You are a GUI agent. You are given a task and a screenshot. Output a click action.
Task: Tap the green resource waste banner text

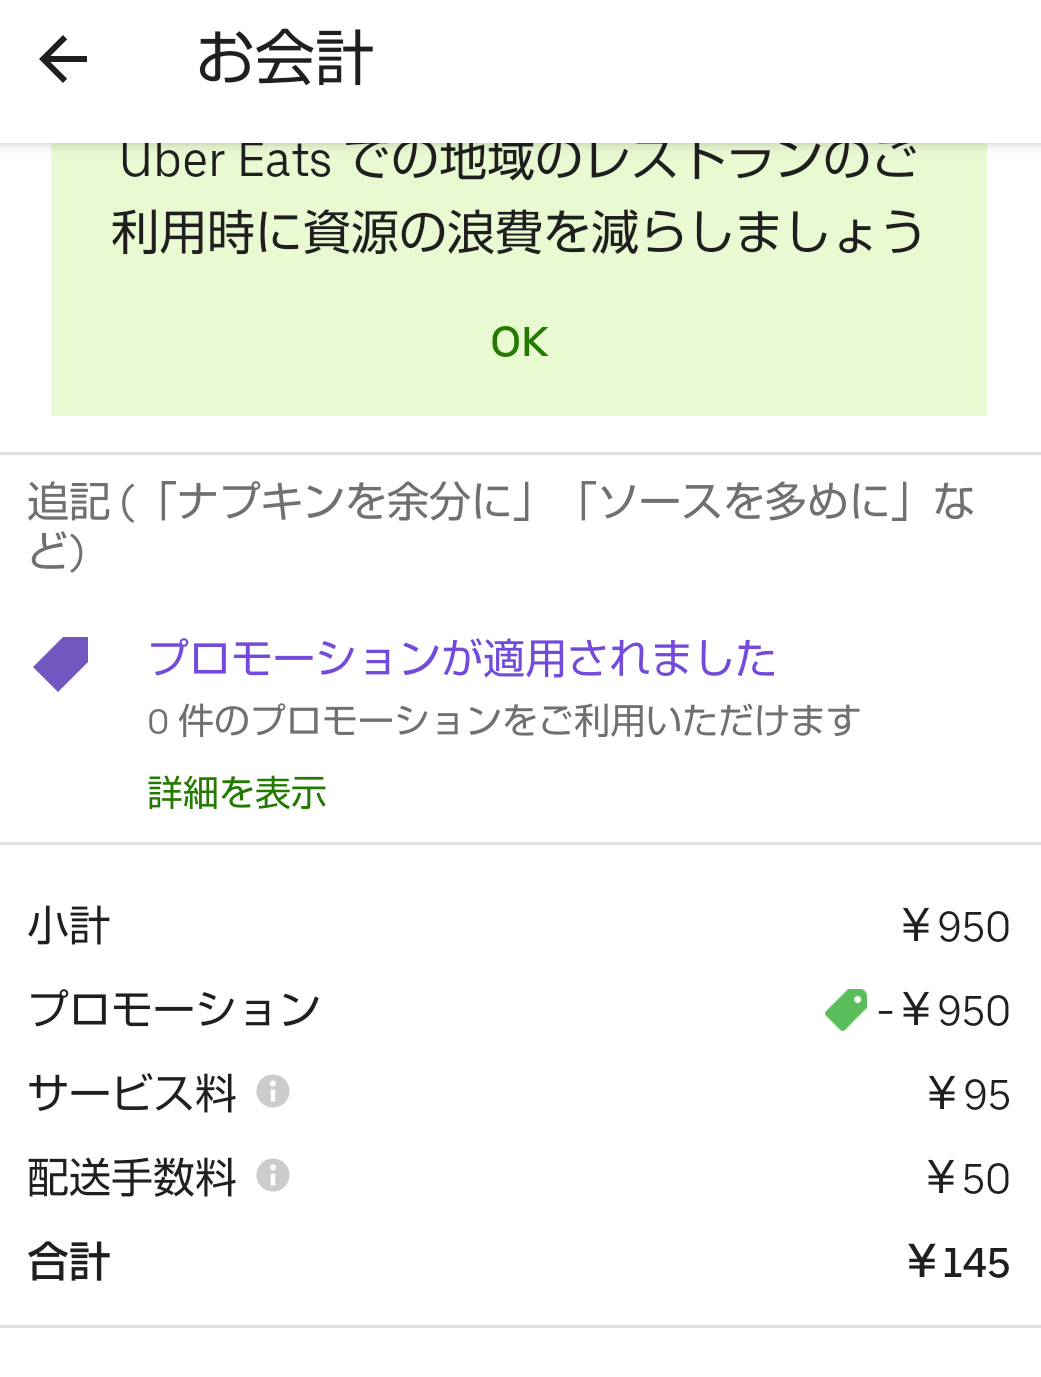[518, 196]
